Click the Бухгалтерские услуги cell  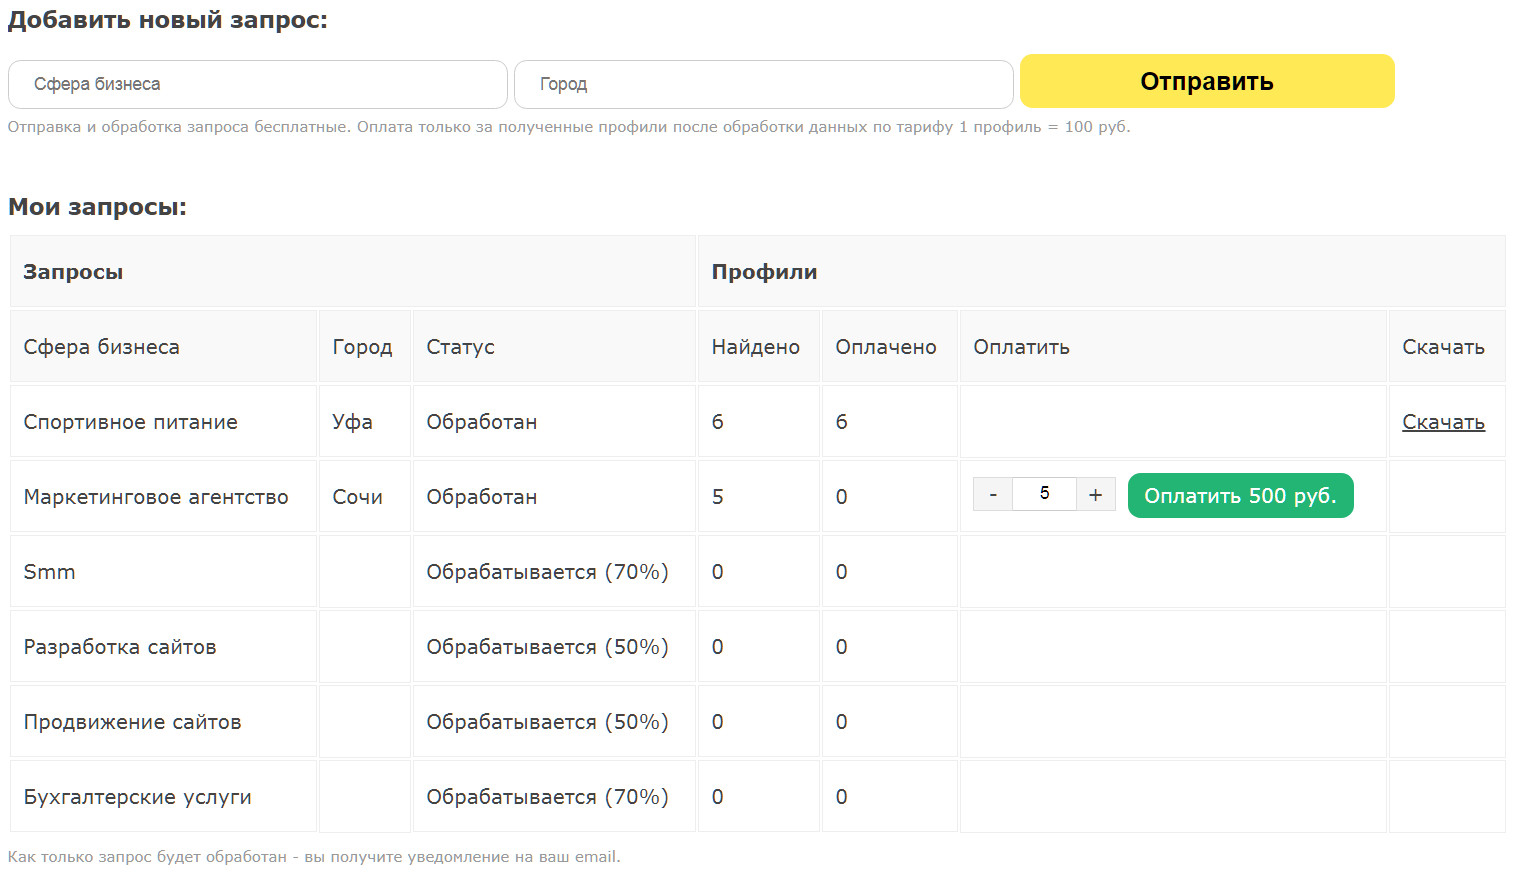pos(163,797)
